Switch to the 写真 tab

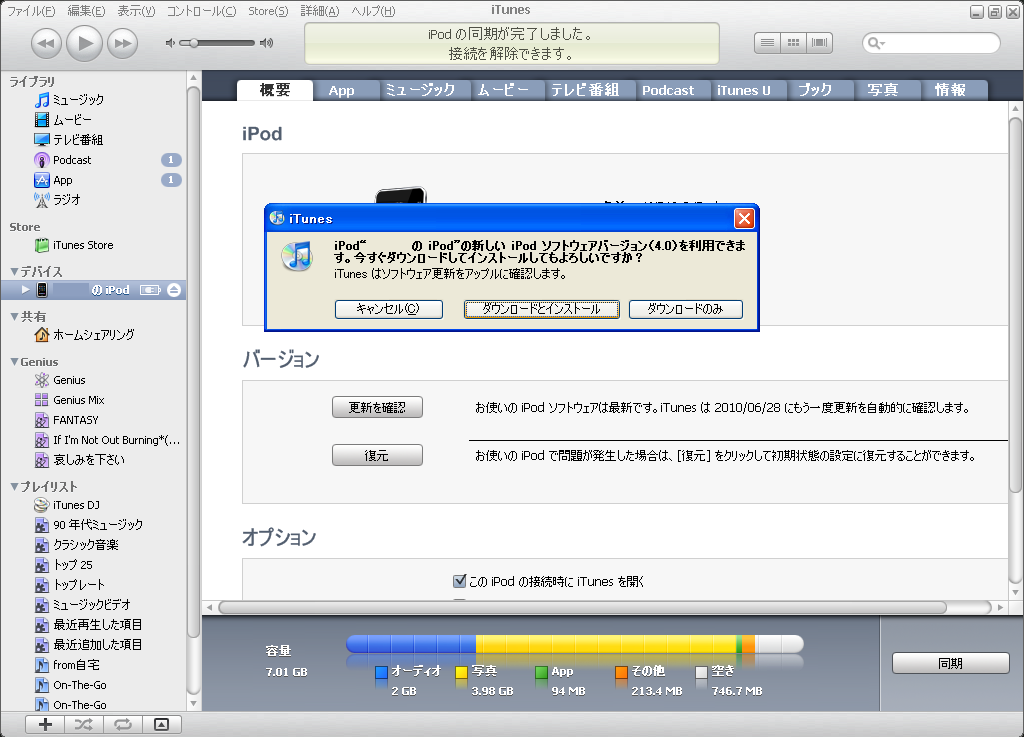coord(883,91)
